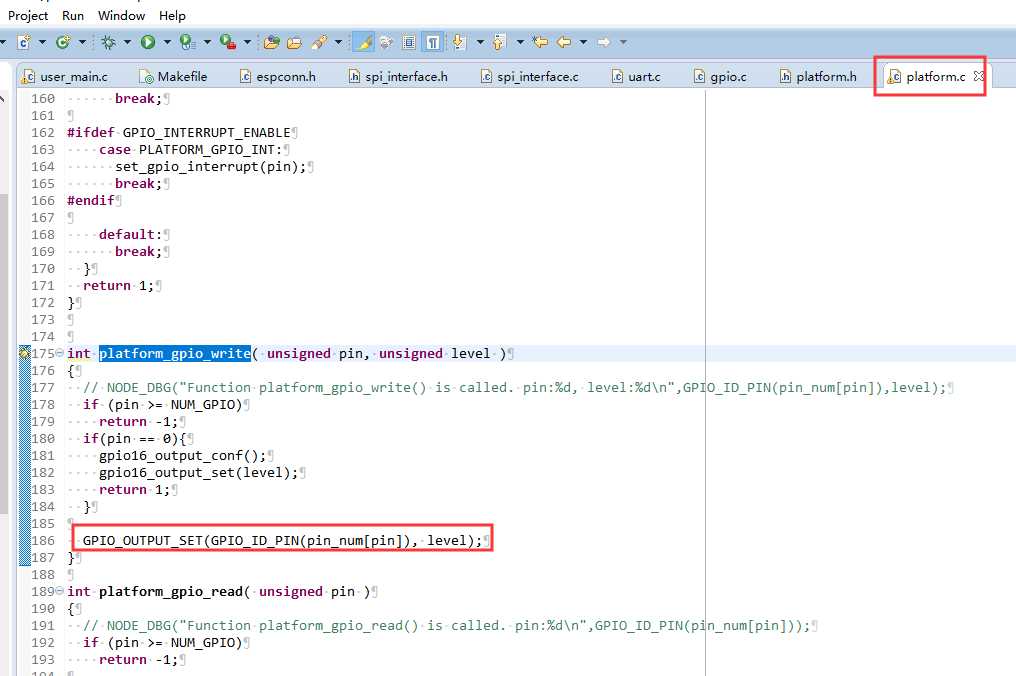Screen dimensions: 1016x676
Task: Open the Project menu
Action: (28, 16)
